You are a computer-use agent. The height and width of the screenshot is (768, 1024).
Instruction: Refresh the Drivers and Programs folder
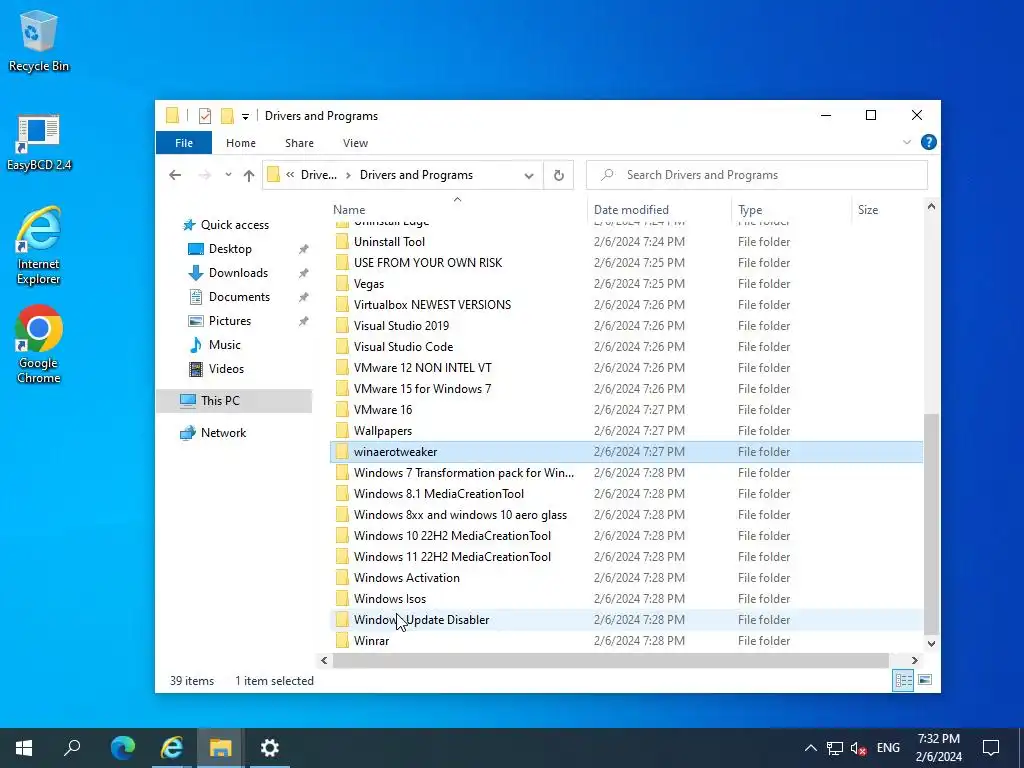point(558,175)
